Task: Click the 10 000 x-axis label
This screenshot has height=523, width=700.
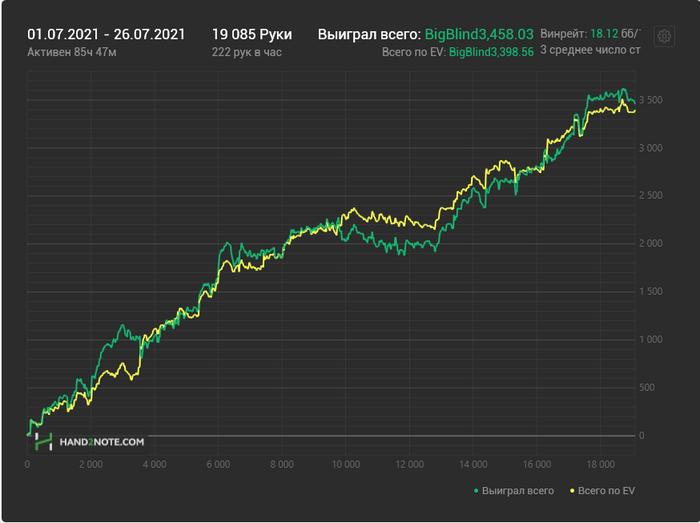Action: click(x=346, y=465)
